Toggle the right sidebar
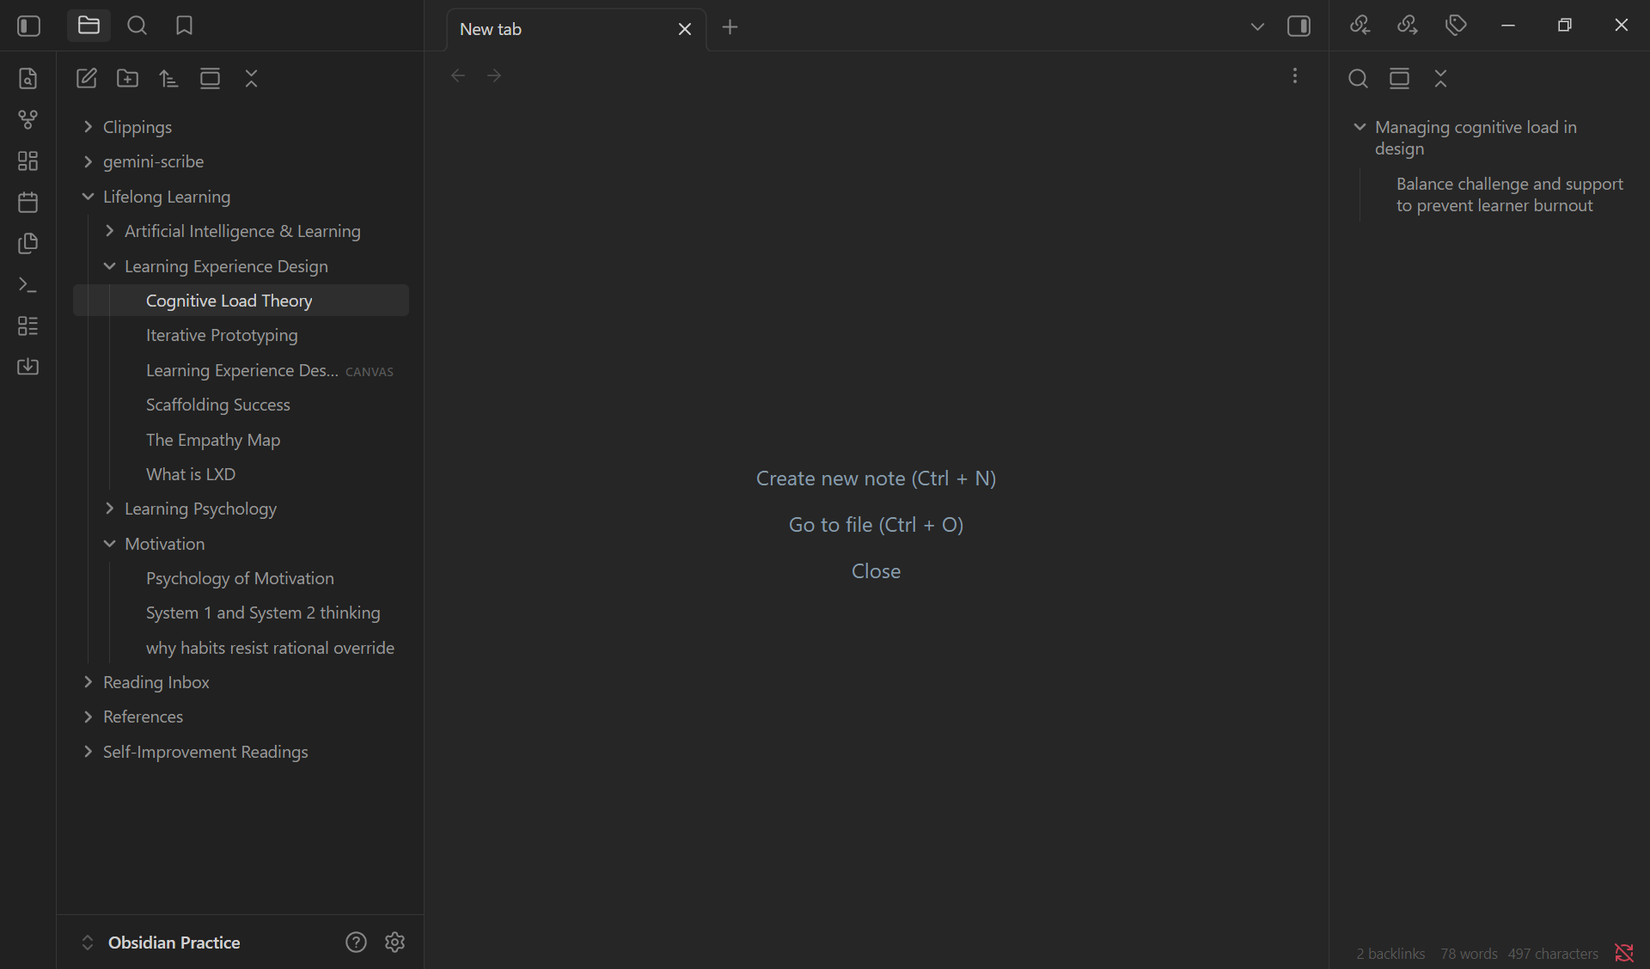Viewport: 1650px width, 969px height. (x=1299, y=26)
